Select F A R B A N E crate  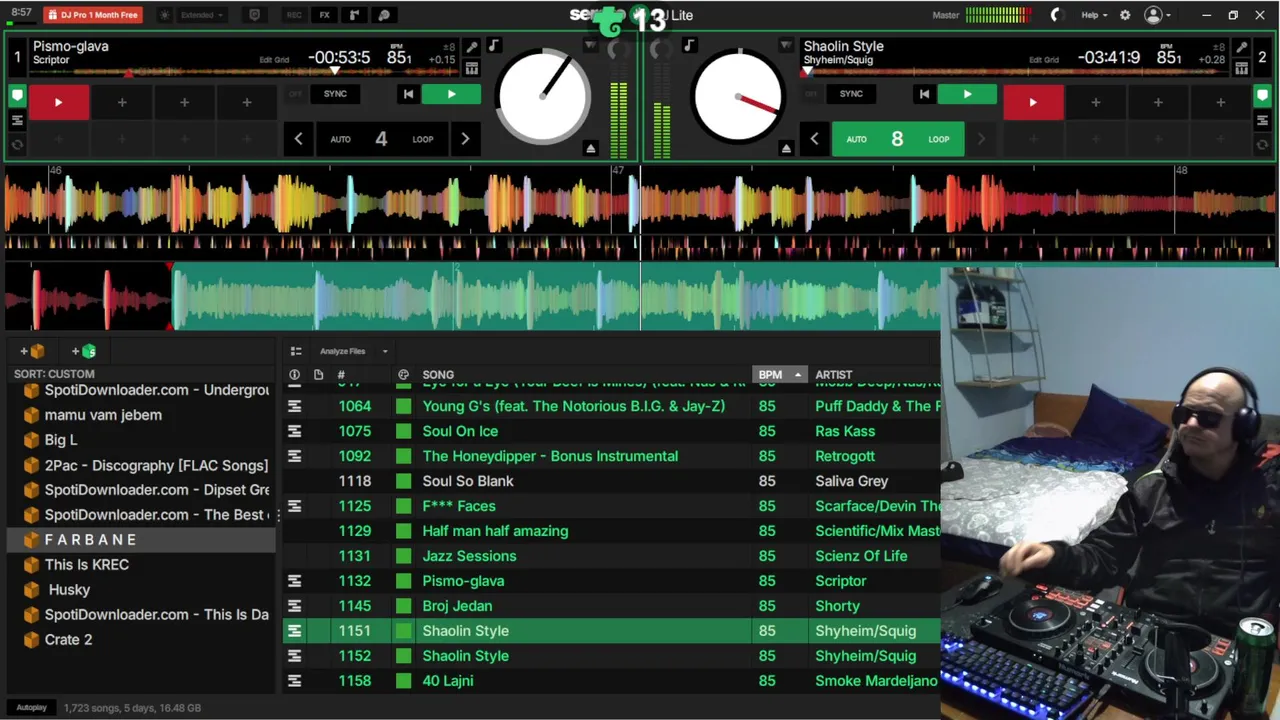coord(141,540)
